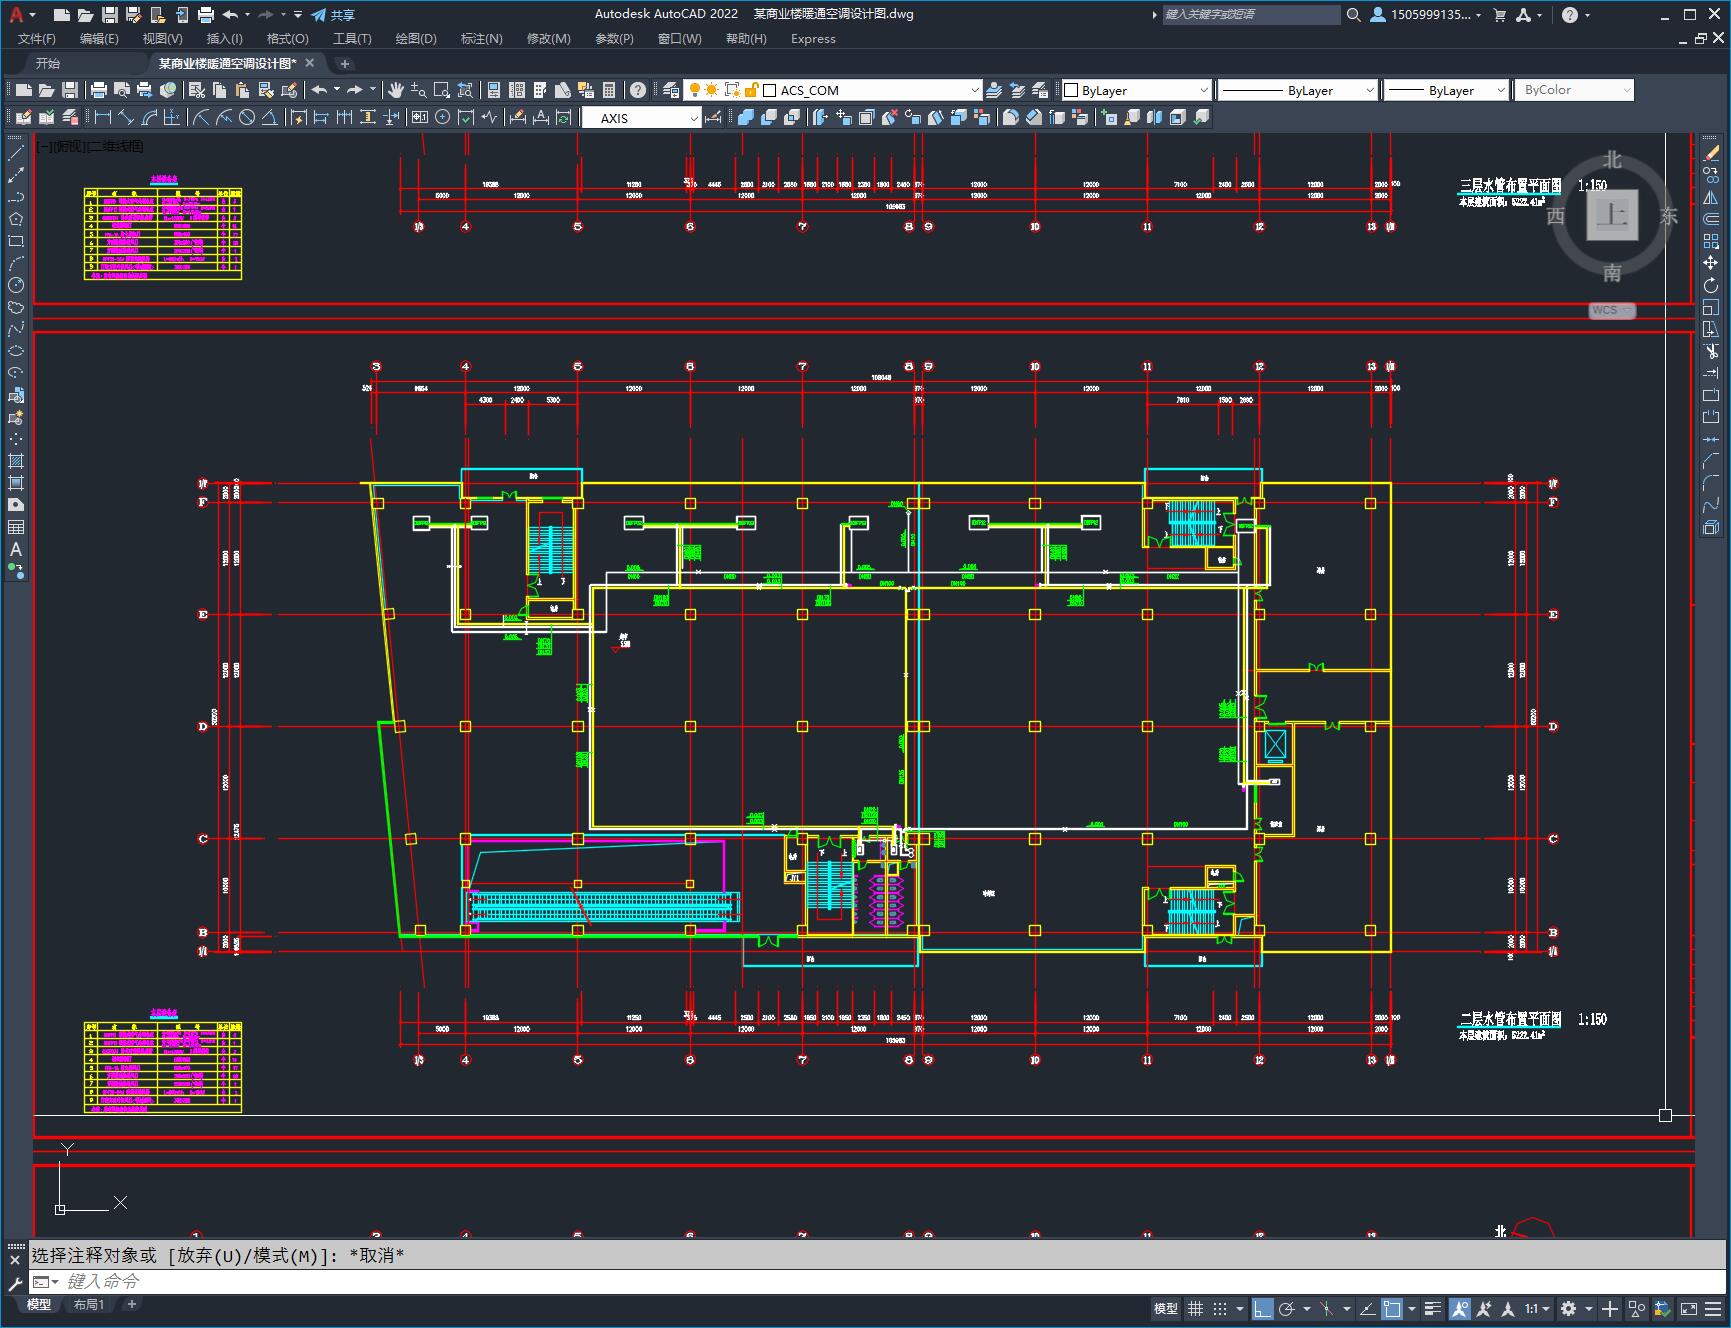
Task: Click the Aligned dimension tool icon
Action: pos(126,118)
